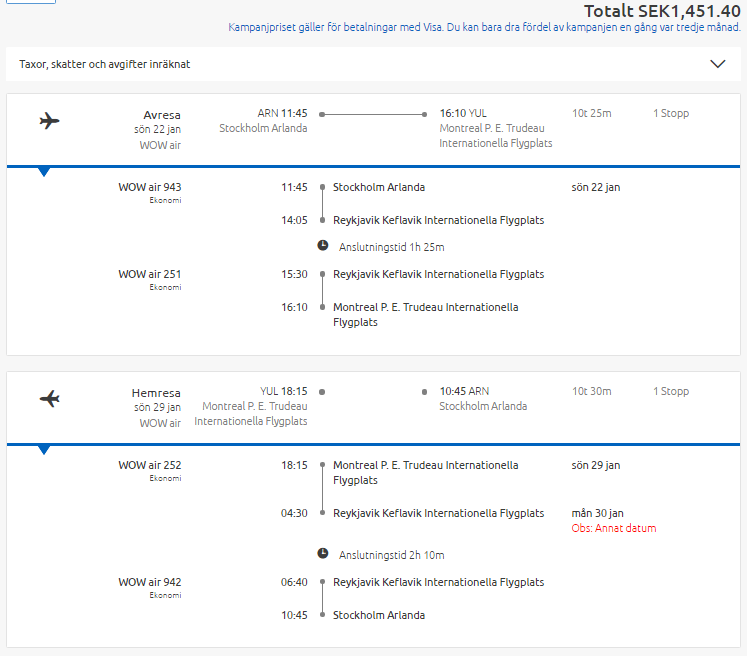
Task: Click the red Obs: Annat datum warning
Action: [614, 528]
